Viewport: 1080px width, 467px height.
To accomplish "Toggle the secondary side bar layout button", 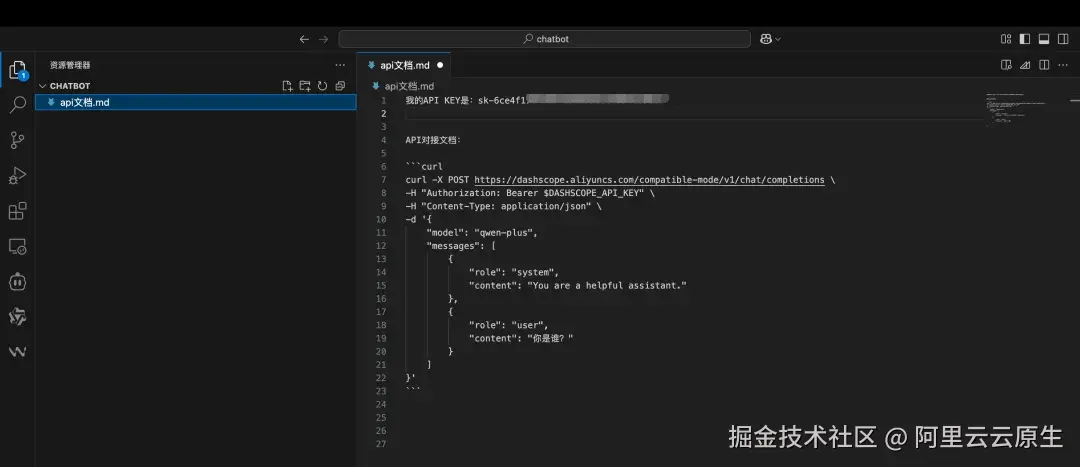I will coord(1063,39).
